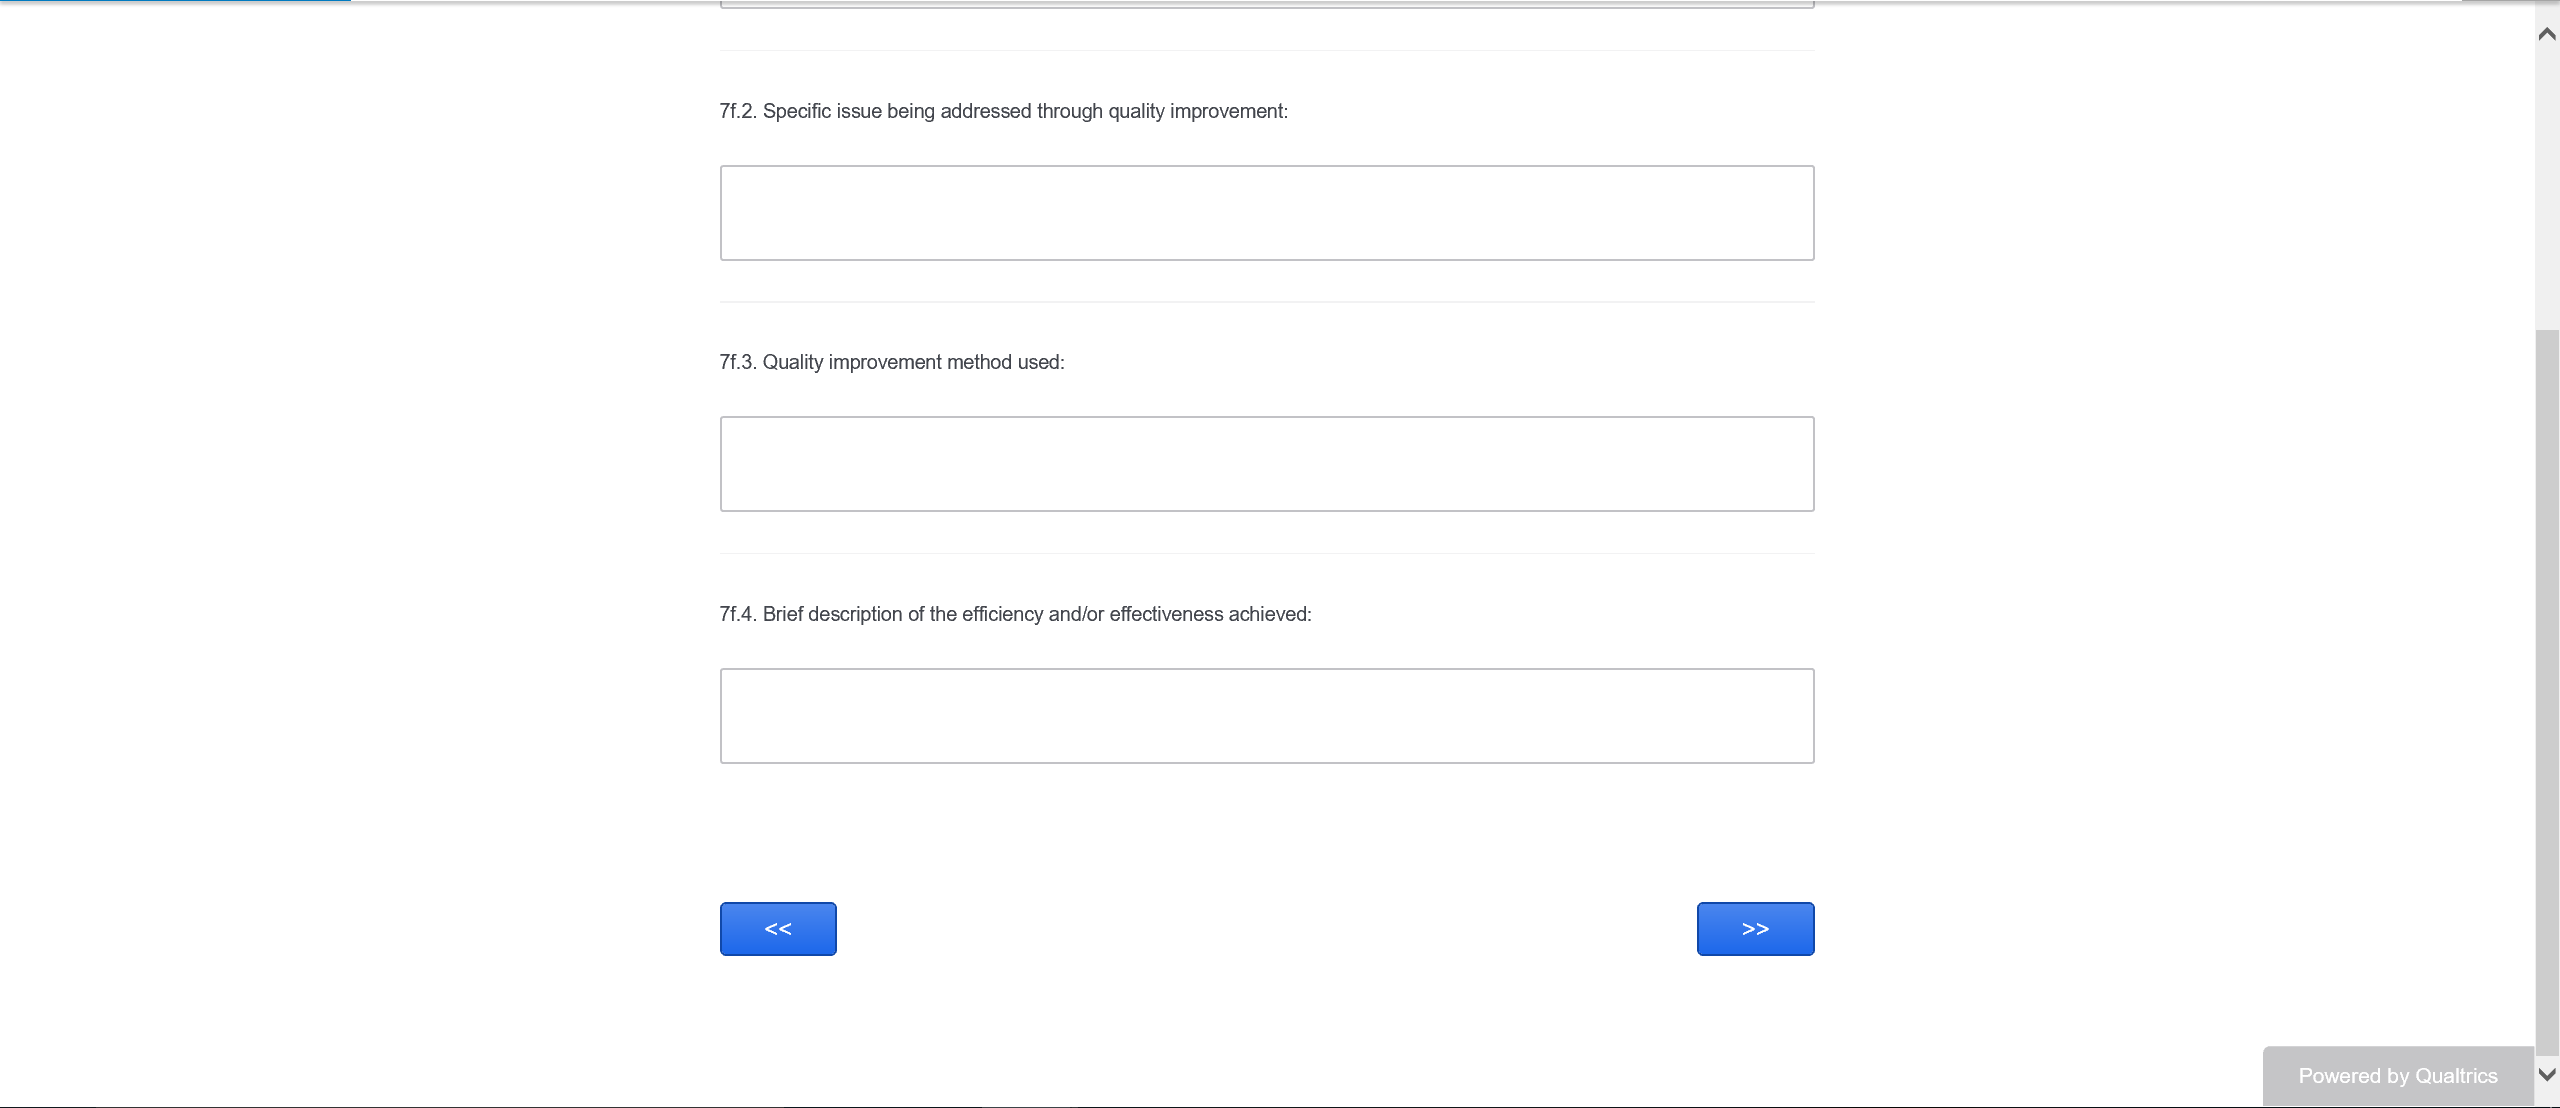Image resolution: width=2560 pixels, height=1108 pixels.
Task: Focus the 7f.3 improvement method text box
Action: point(1267,464)
